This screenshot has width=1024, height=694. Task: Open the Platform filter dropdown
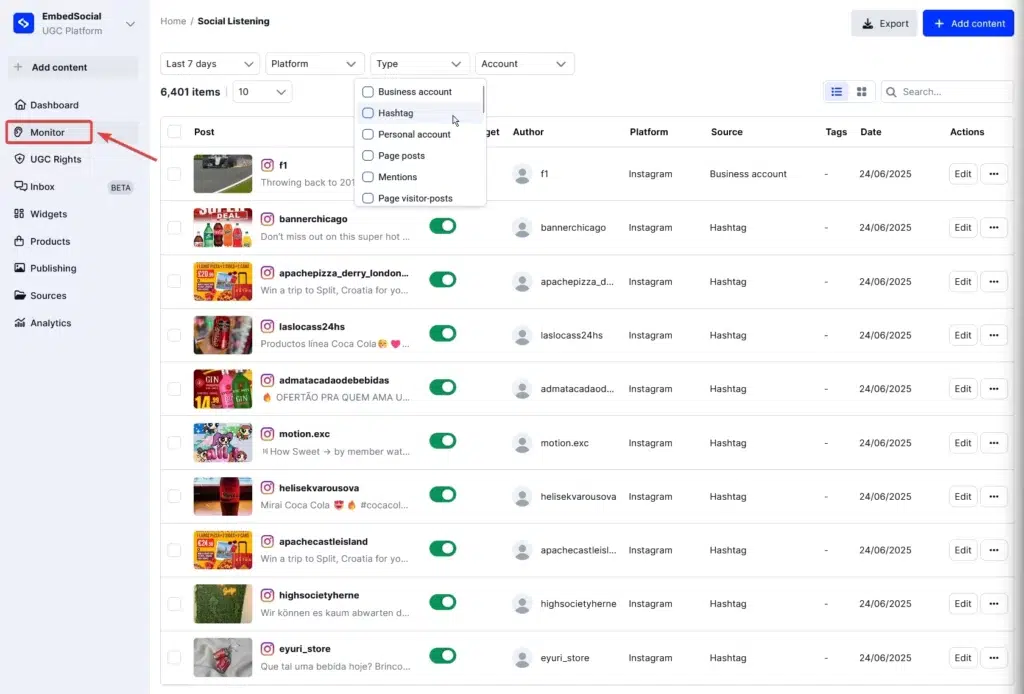pos(314,63)
